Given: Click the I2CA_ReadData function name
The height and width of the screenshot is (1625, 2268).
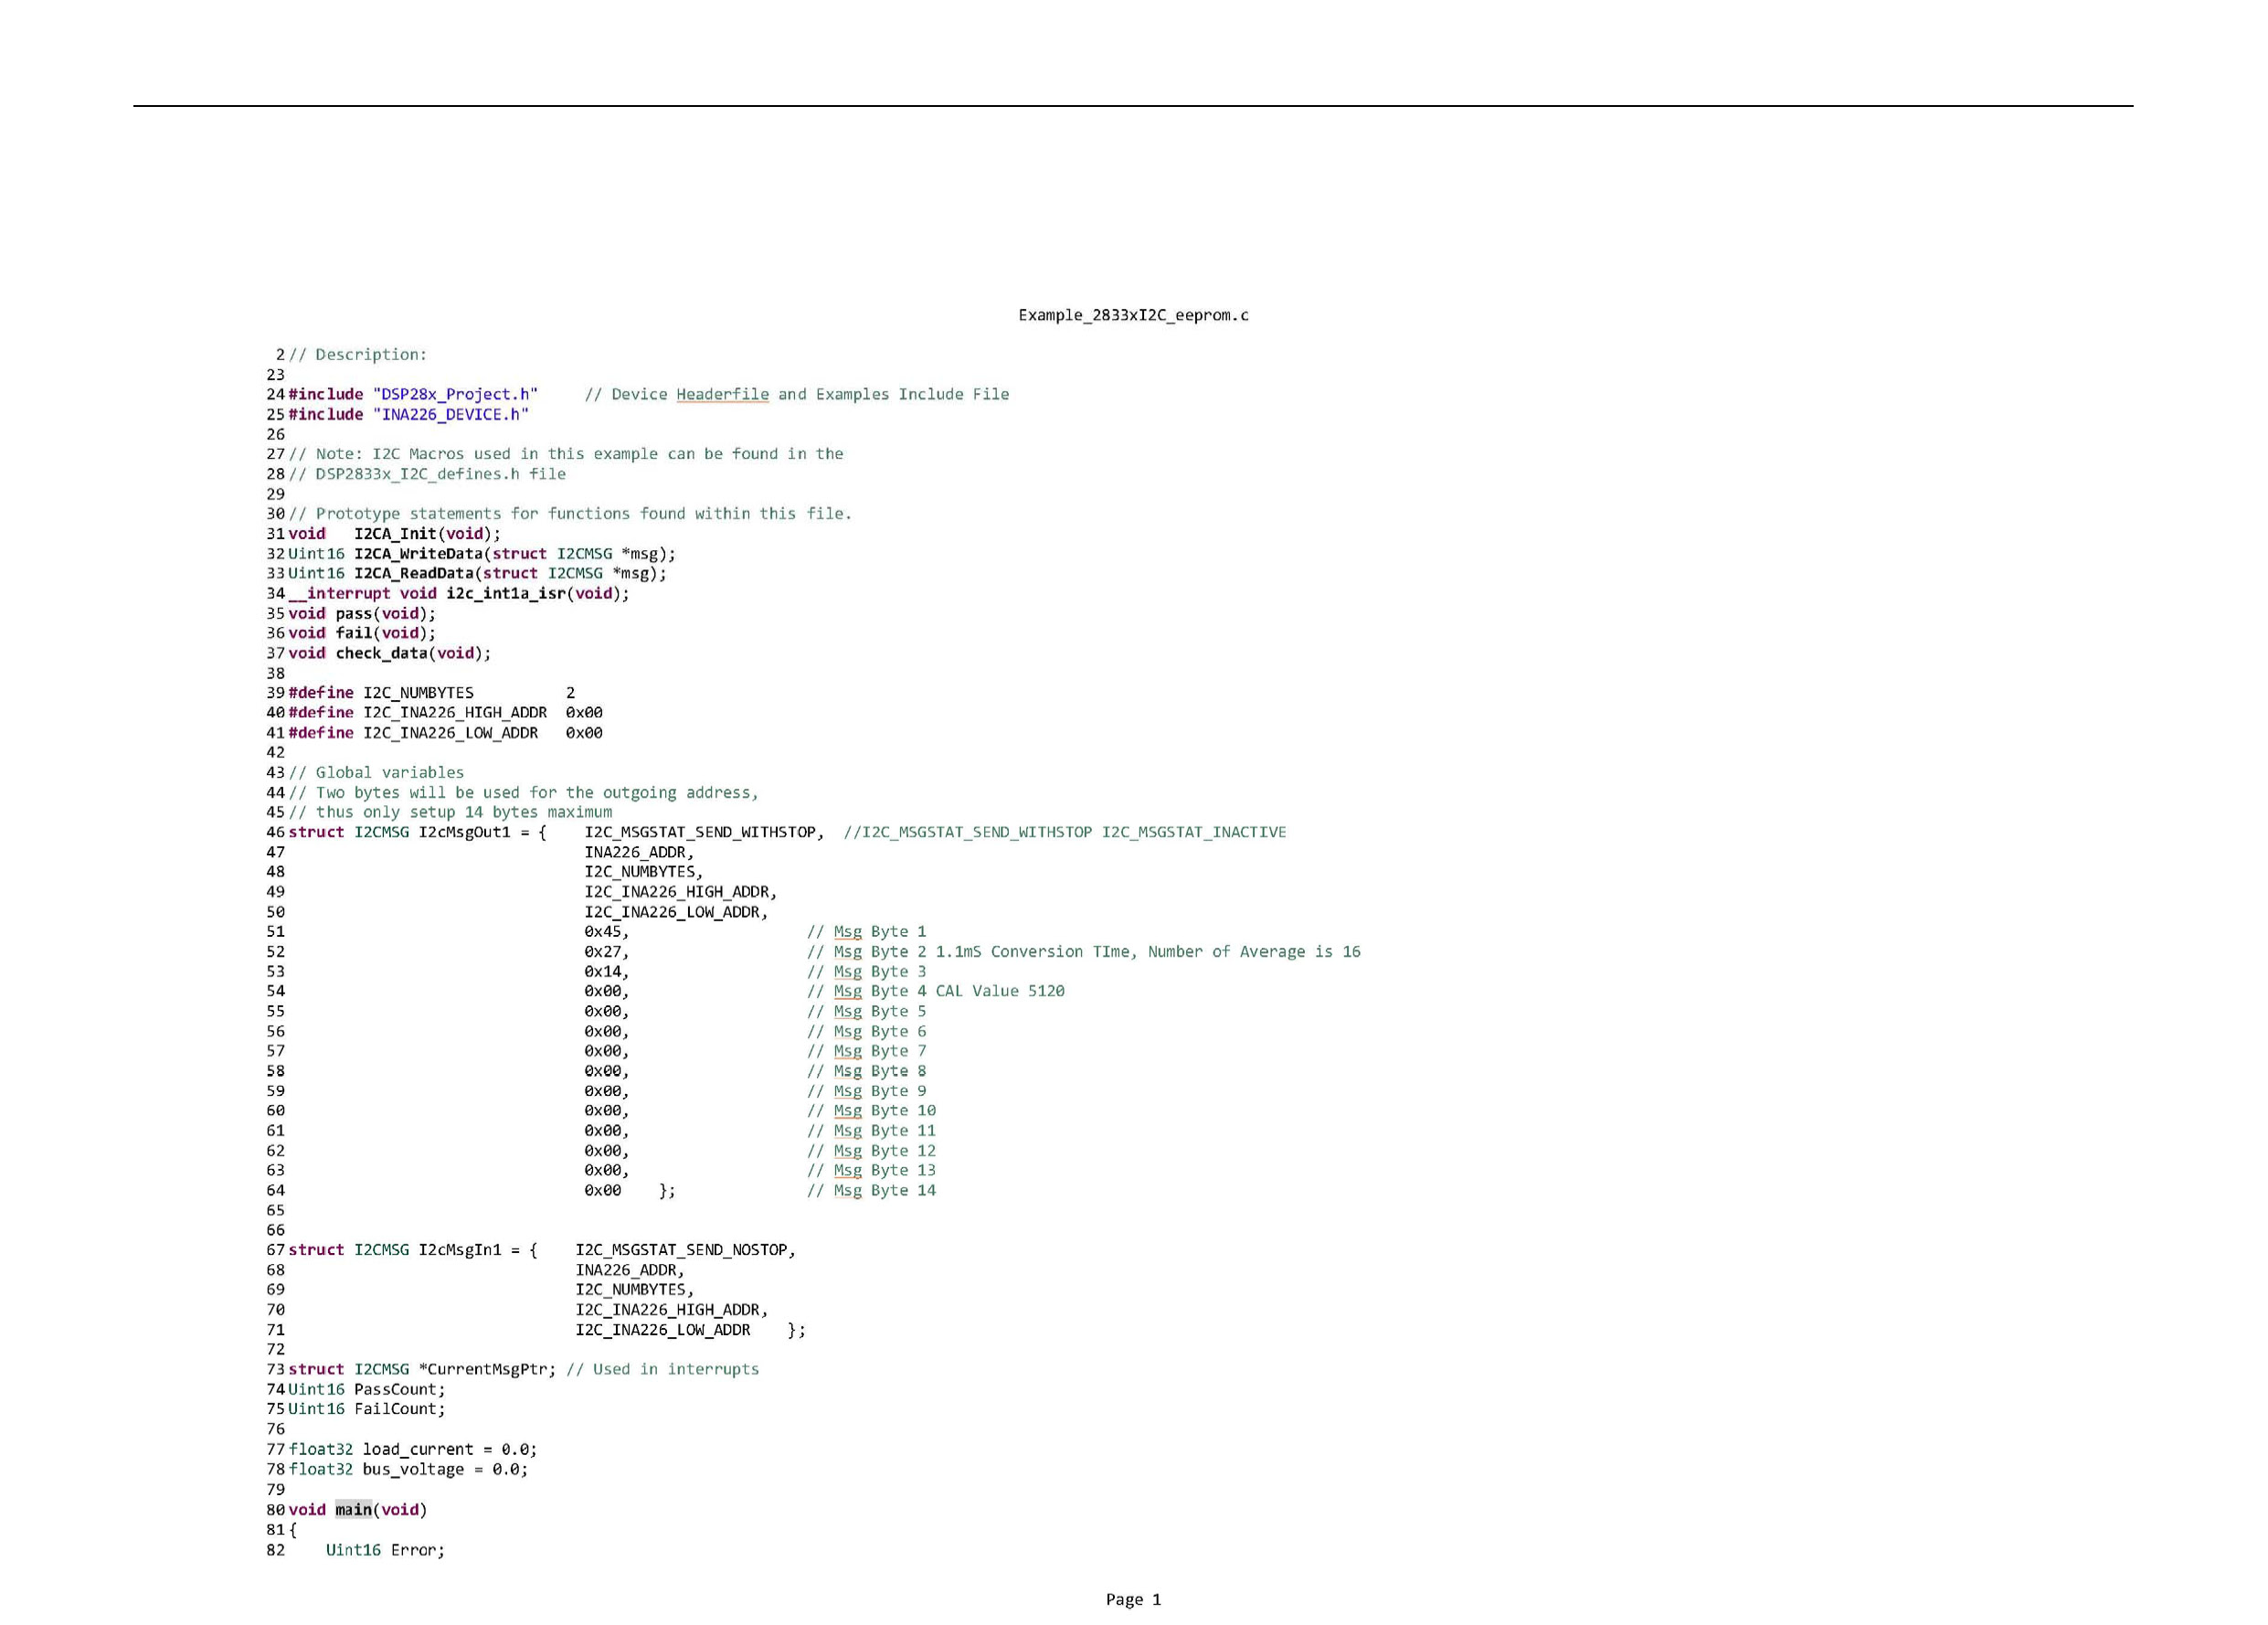Looking at the screenshot, I should point(413,573).
